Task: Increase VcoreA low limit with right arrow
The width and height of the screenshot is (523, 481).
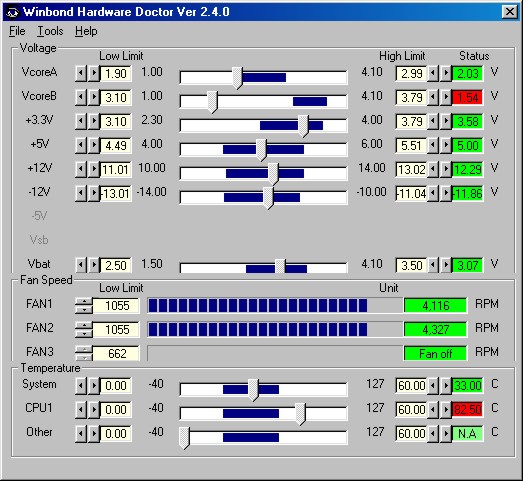Action: point(94,73)
